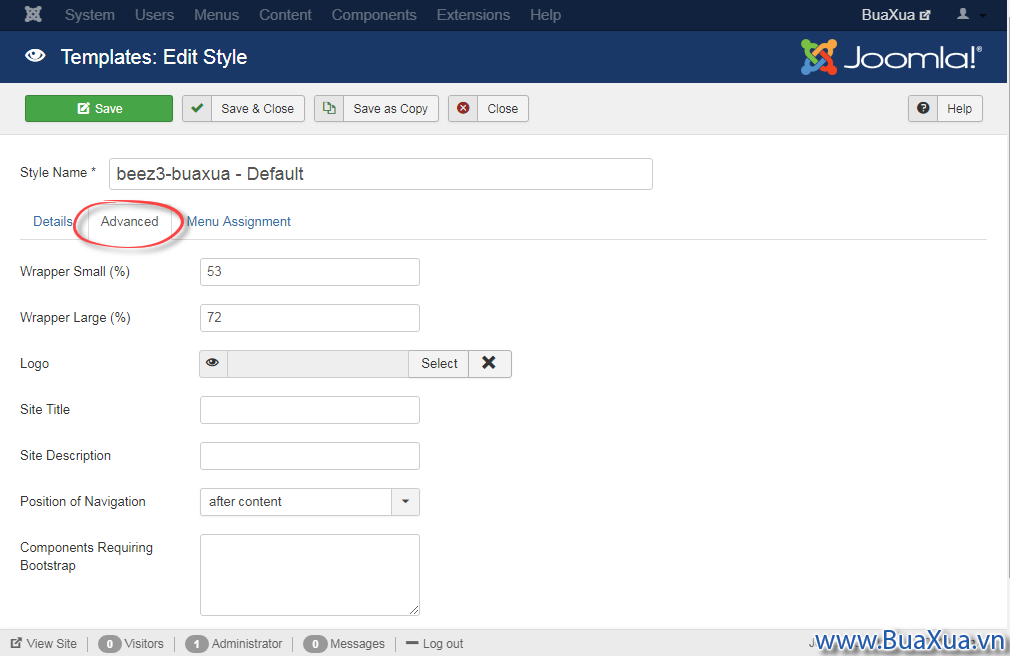Click the 'Messages' status bar text
The image size is (1010, 656).
357,644
